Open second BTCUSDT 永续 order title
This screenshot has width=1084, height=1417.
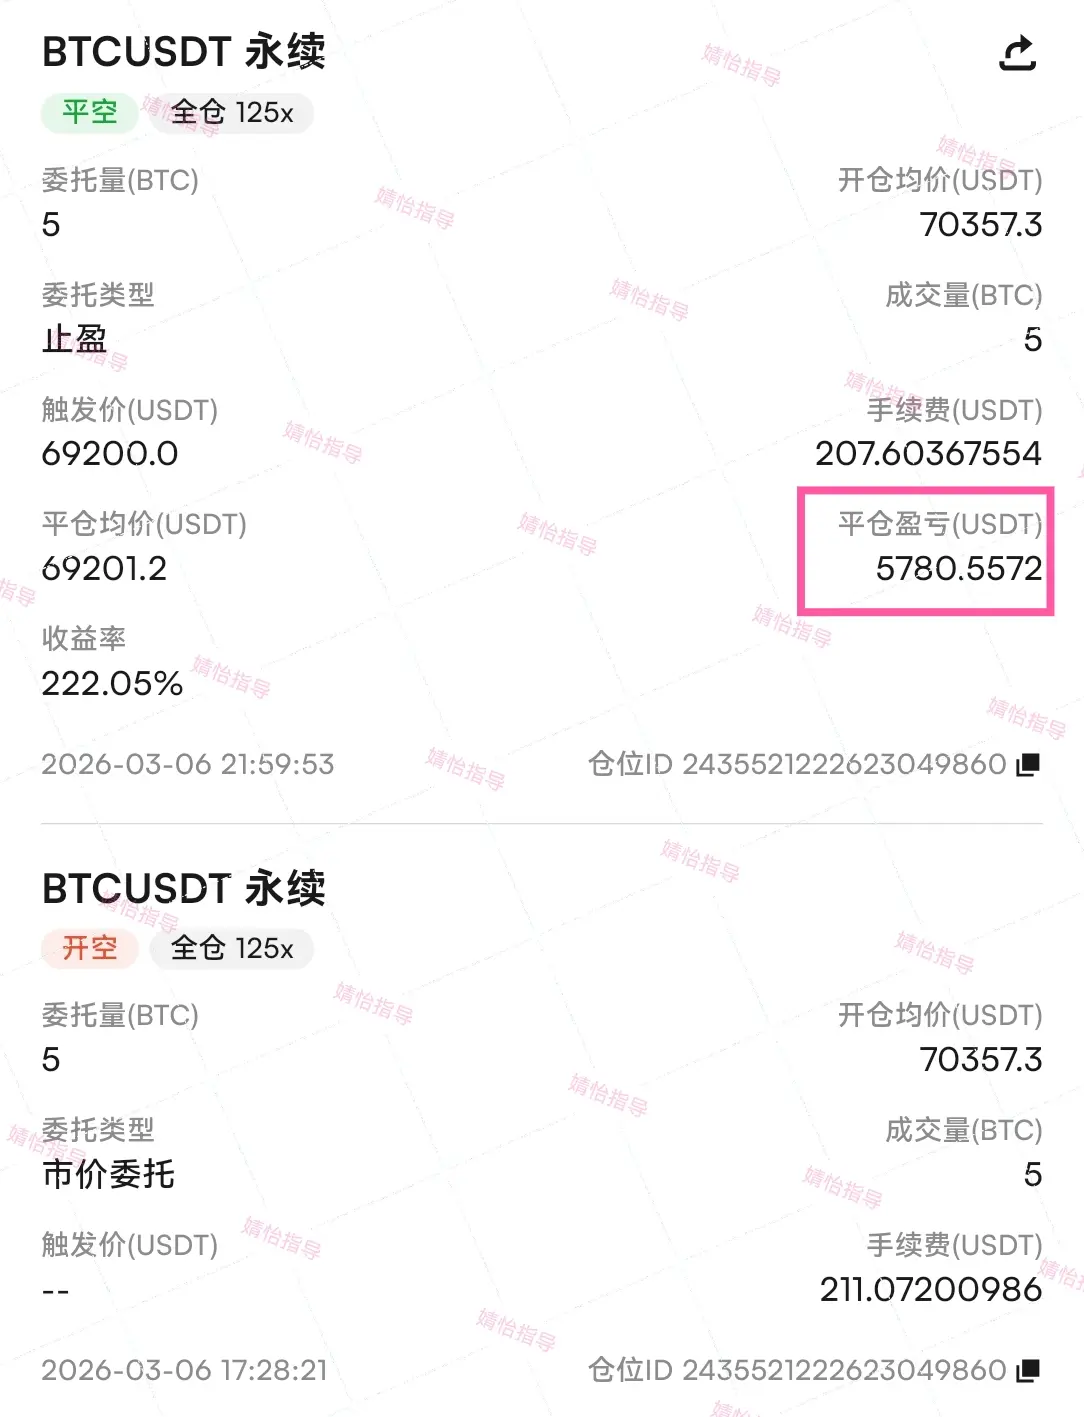[184, 888]
